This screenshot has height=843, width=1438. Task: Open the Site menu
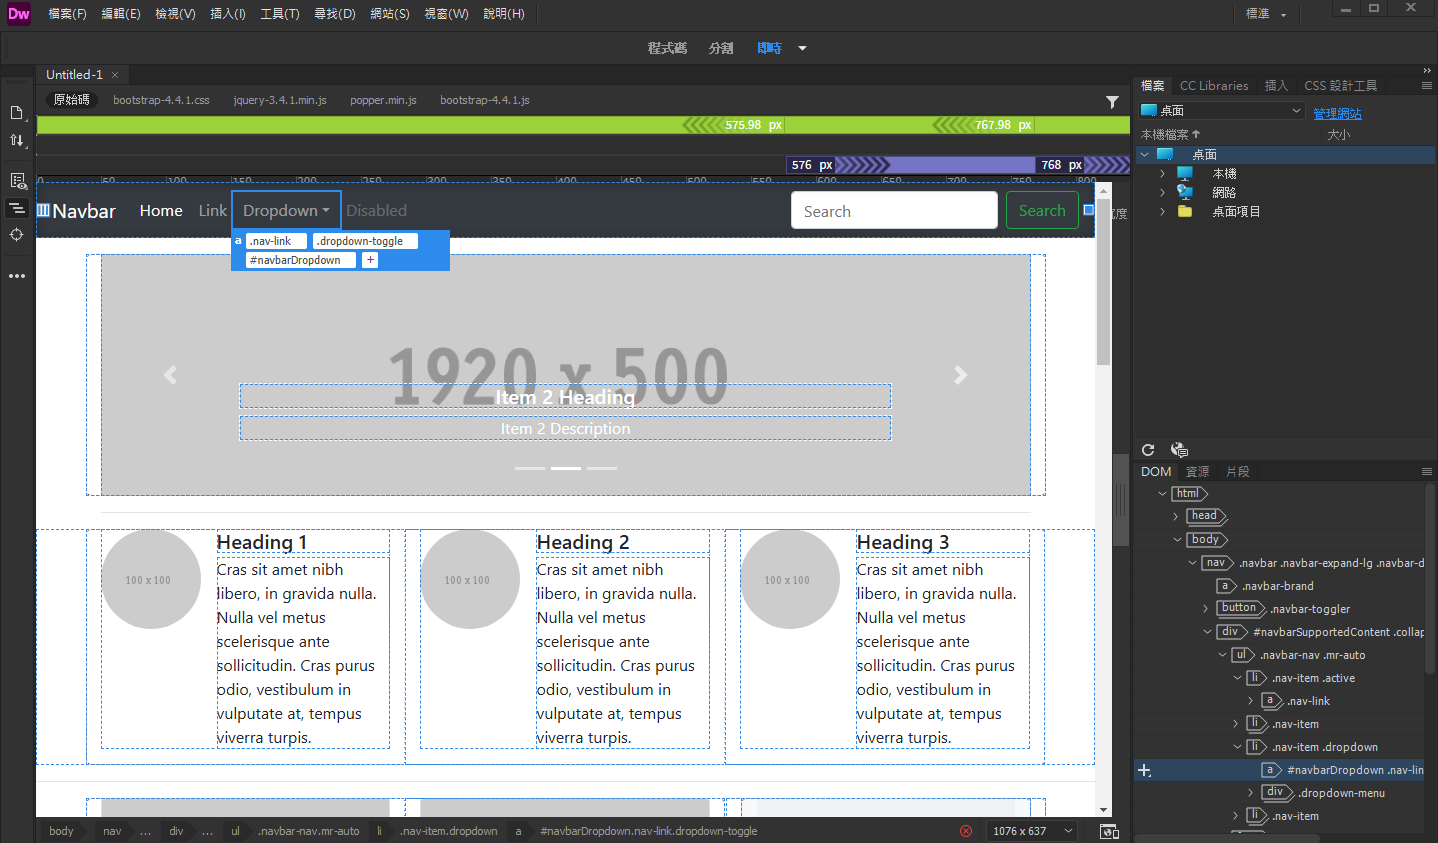[389, 14]
